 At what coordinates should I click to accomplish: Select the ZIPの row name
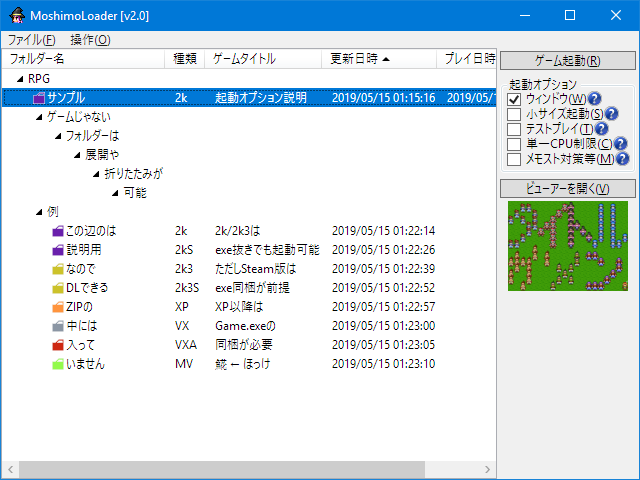click(79, 307)
